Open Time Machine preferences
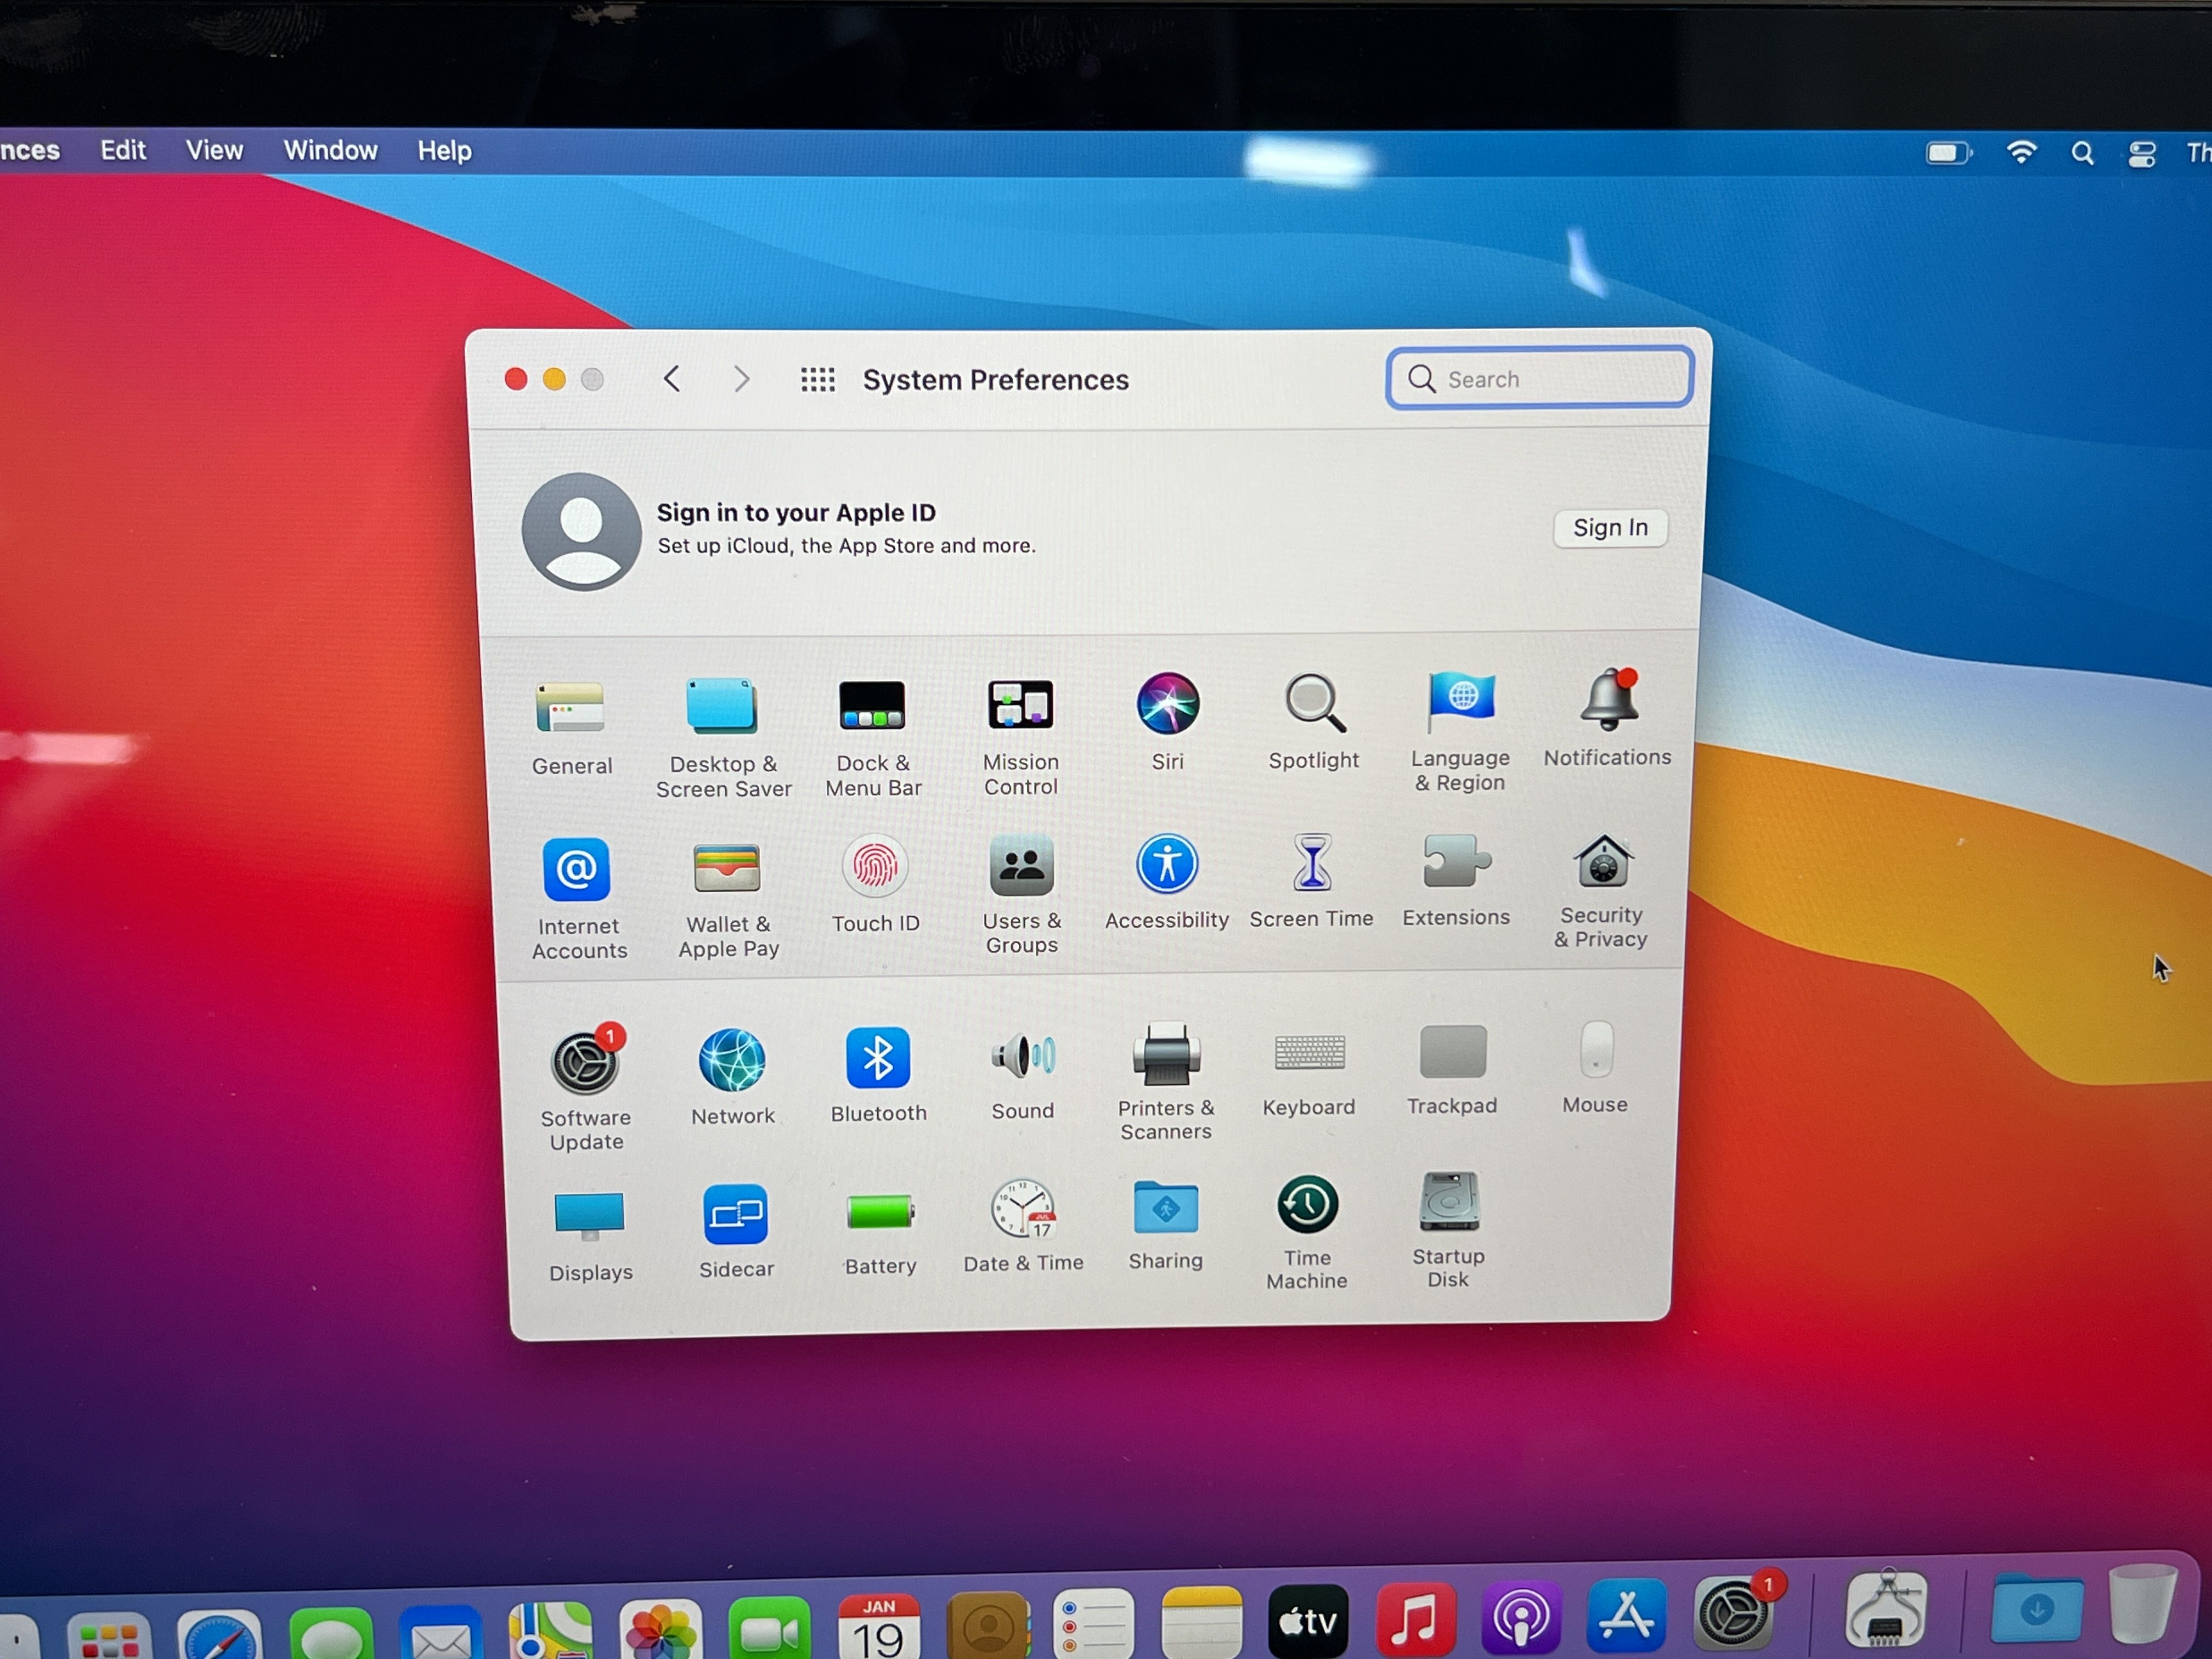Screen dimensions: 2212x1659 click(1307, 1206)
